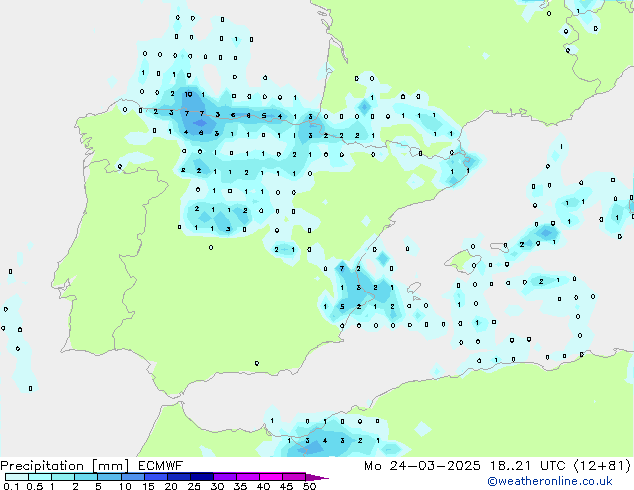
Task: Click the 'UTC' text in the header
Action: pos(553,466)
